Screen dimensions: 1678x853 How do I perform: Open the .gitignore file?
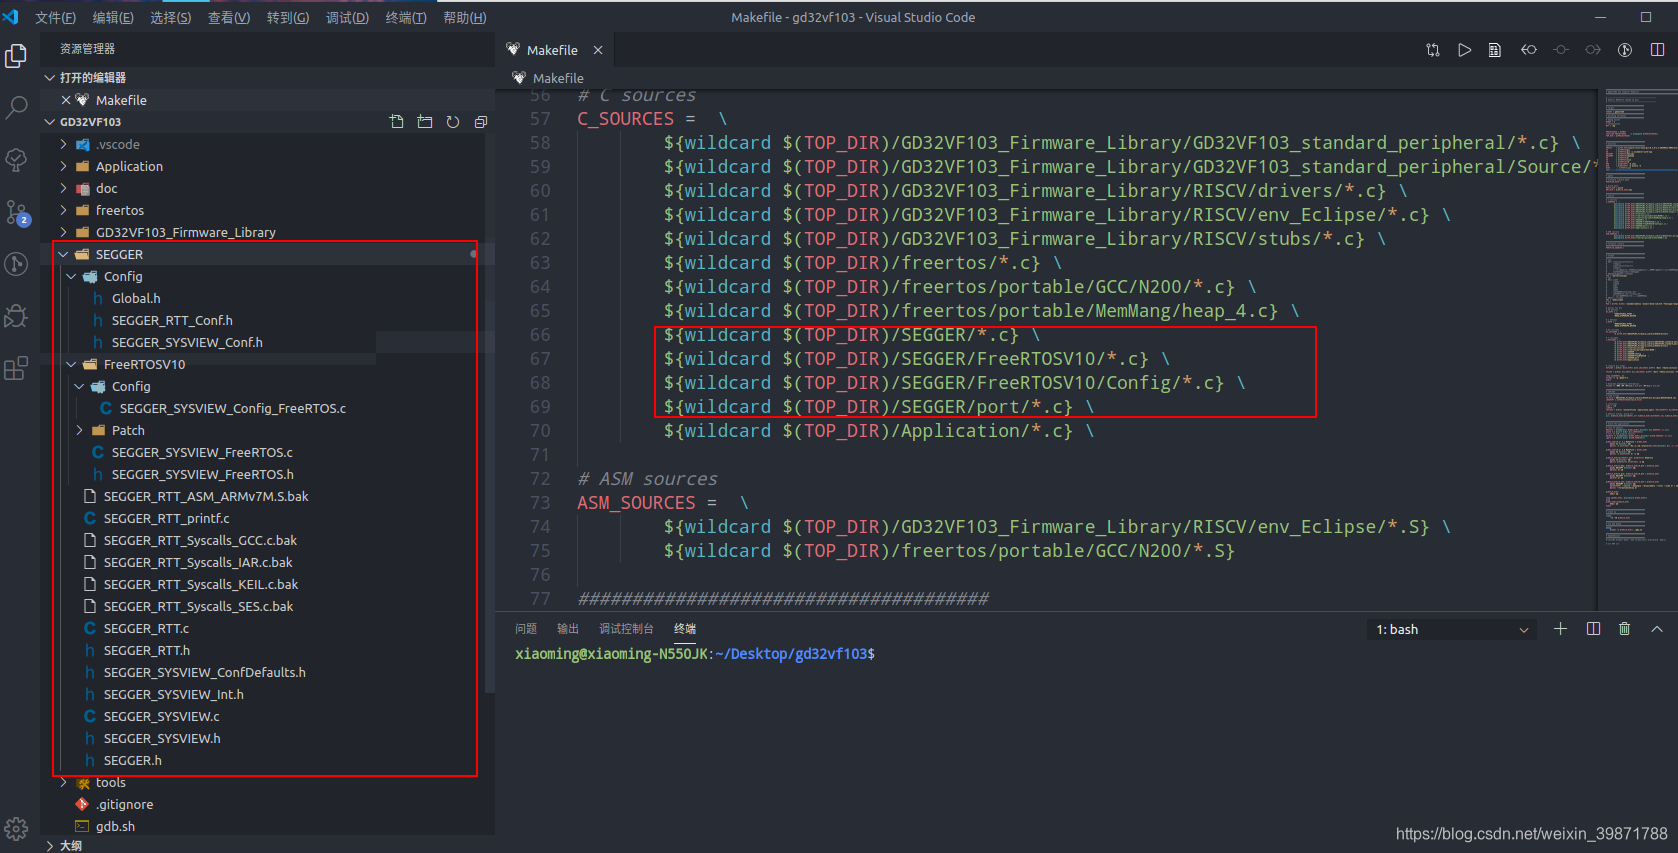[124, 804]
